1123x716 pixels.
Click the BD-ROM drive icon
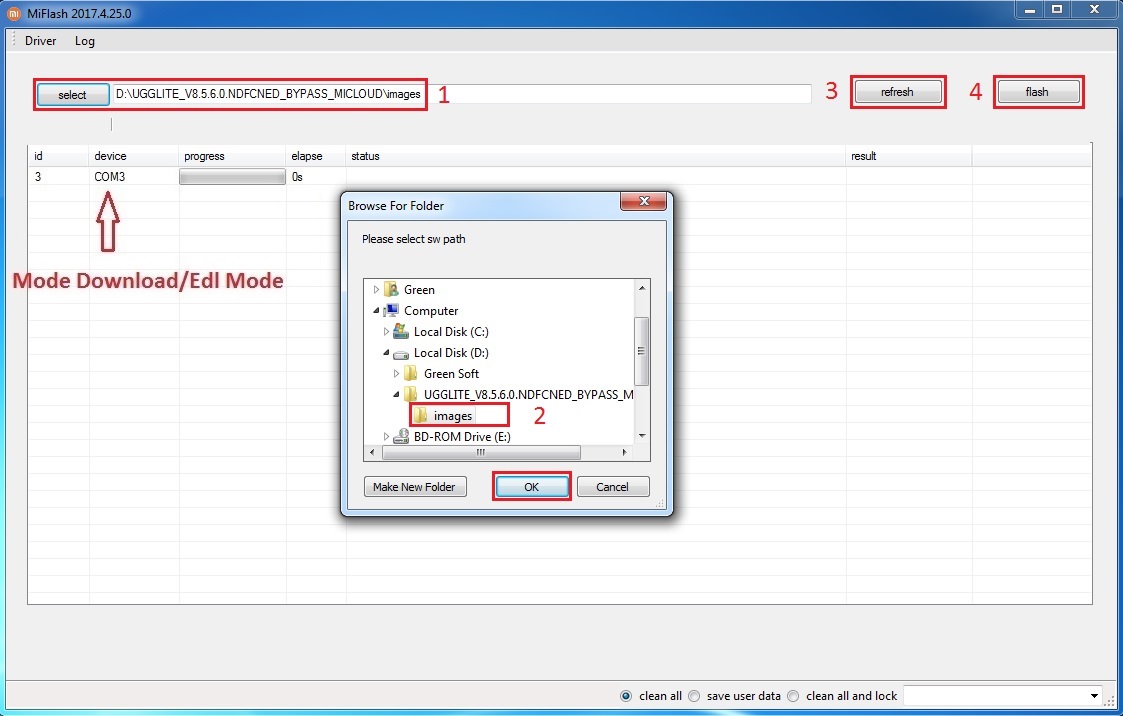pos(401,437)
